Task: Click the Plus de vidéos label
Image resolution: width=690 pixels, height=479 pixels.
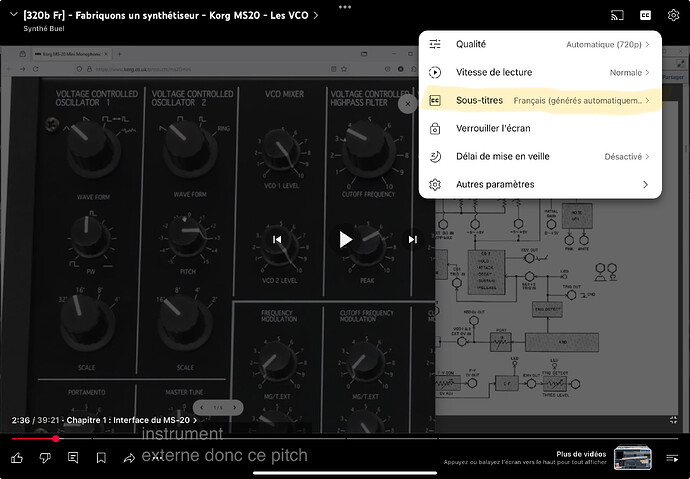Action: [x=581, y=454]
